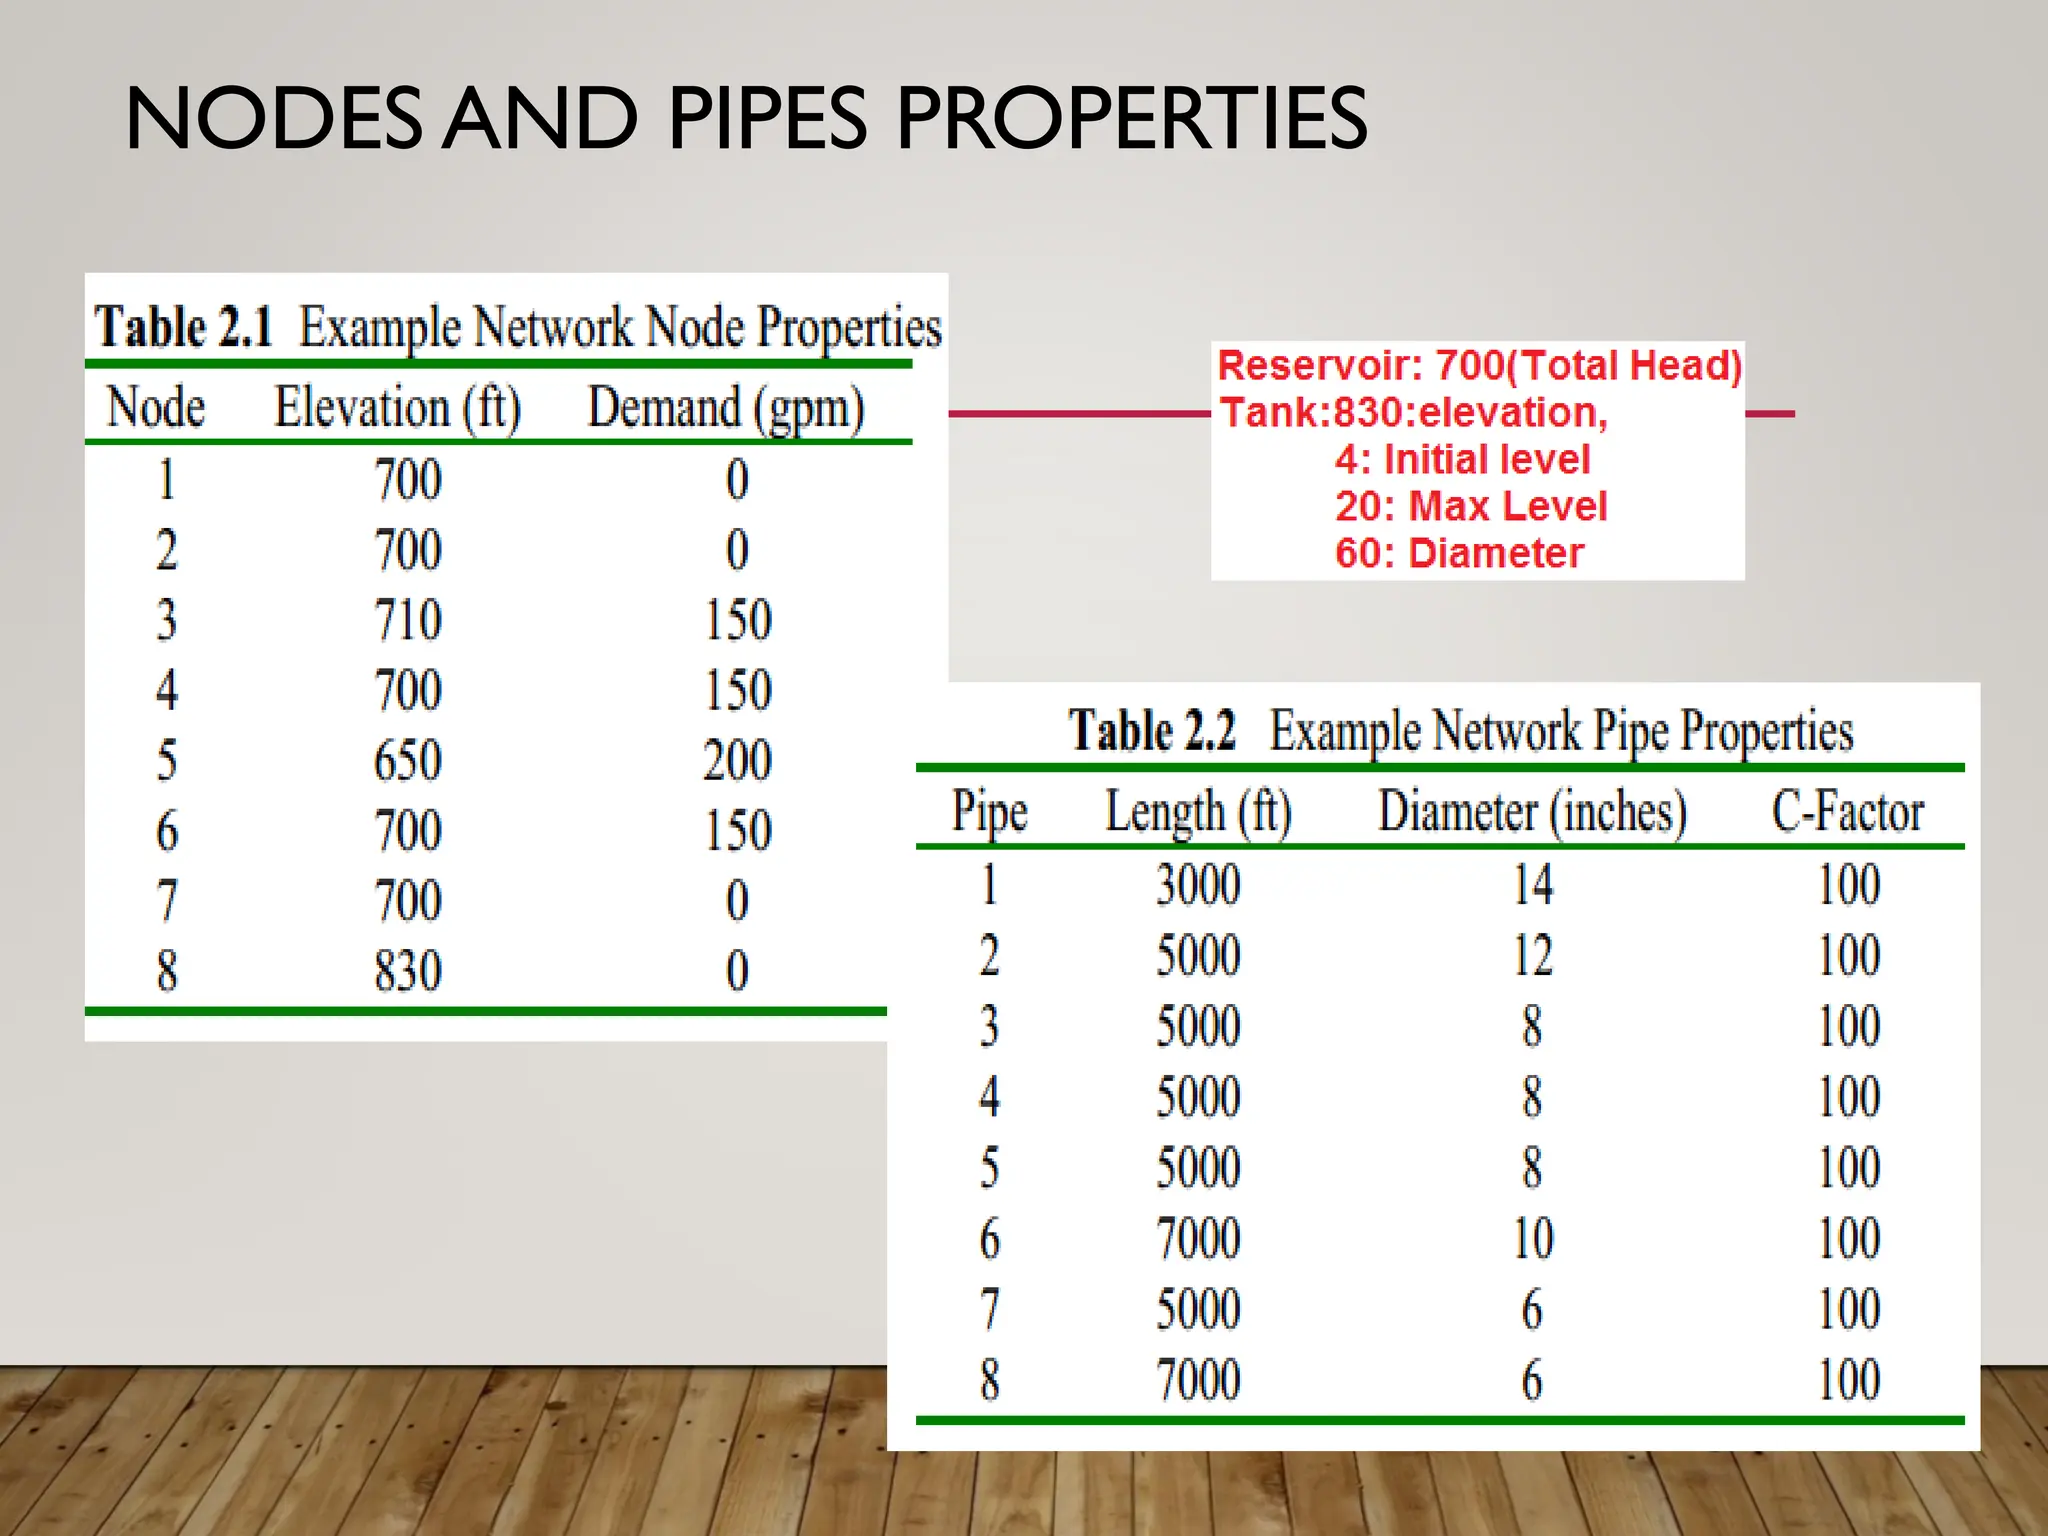Click the red '20: Max Level' line
Viewport: 2048px width, 1536px height.
point(1471,507)
